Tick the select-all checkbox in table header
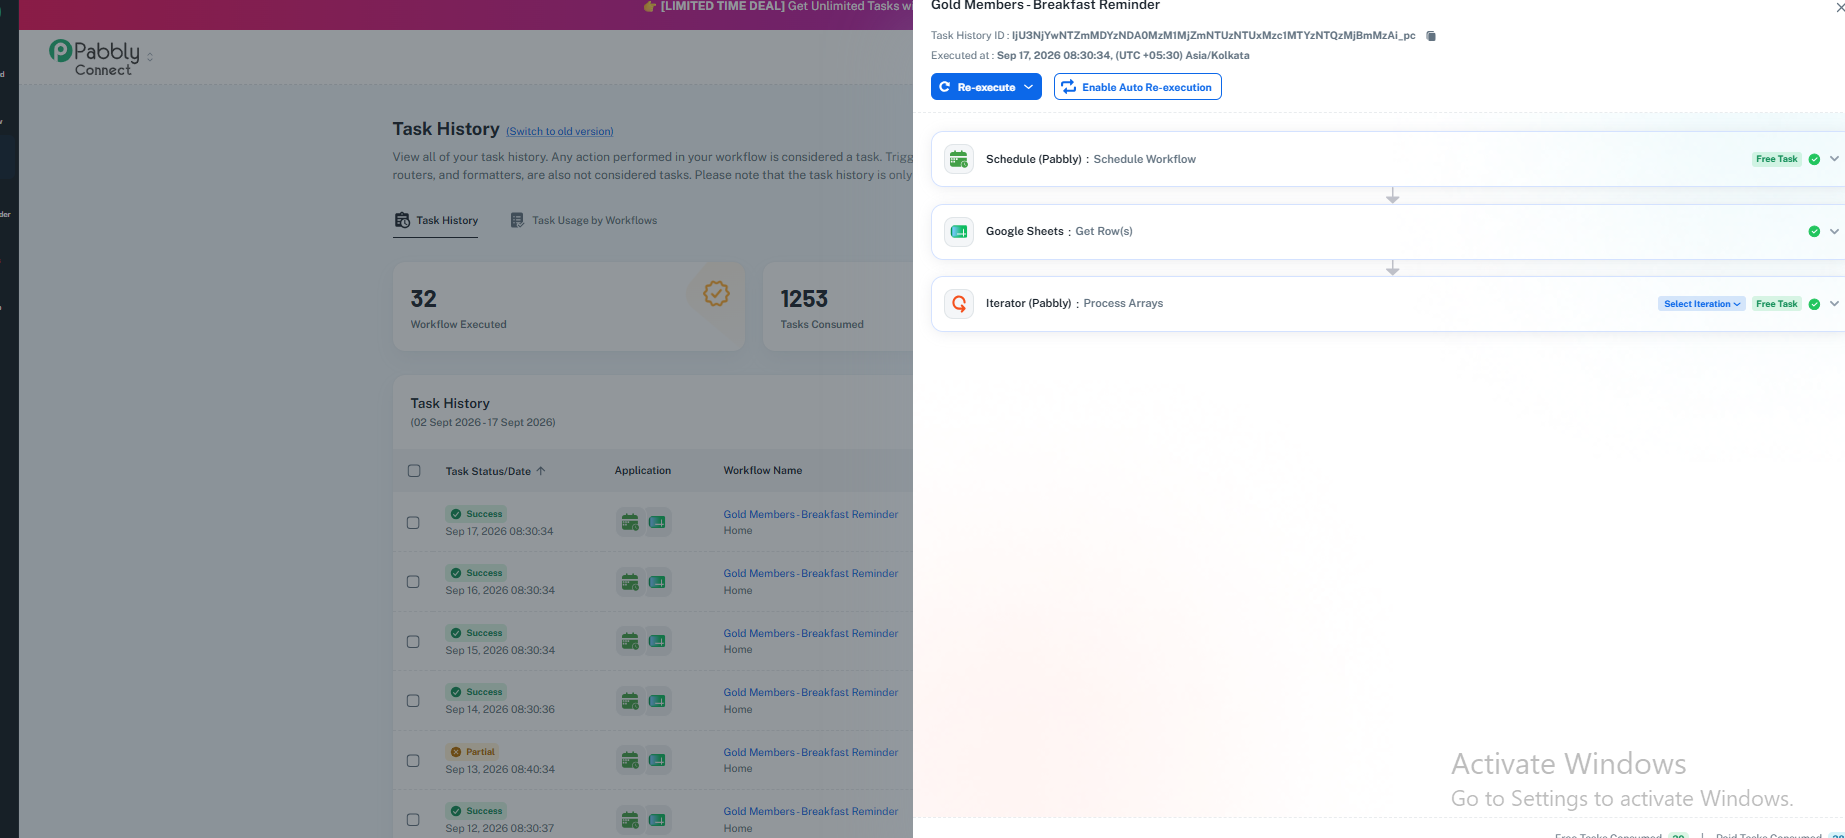 click(414, 471)
